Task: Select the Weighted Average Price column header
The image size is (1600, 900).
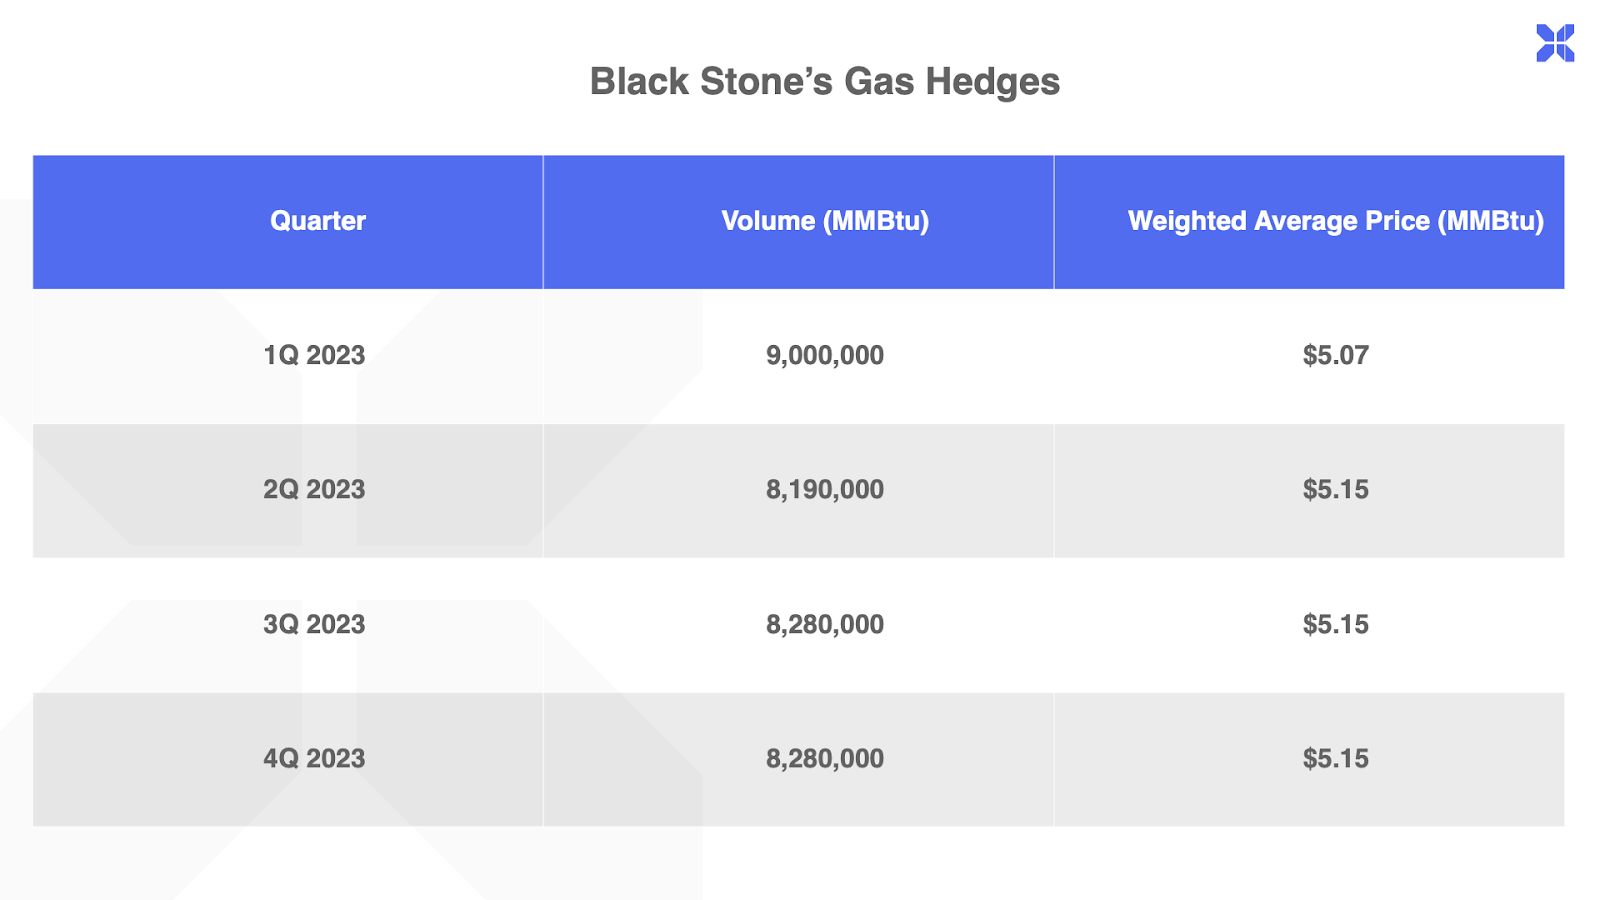Action: 1335,221
